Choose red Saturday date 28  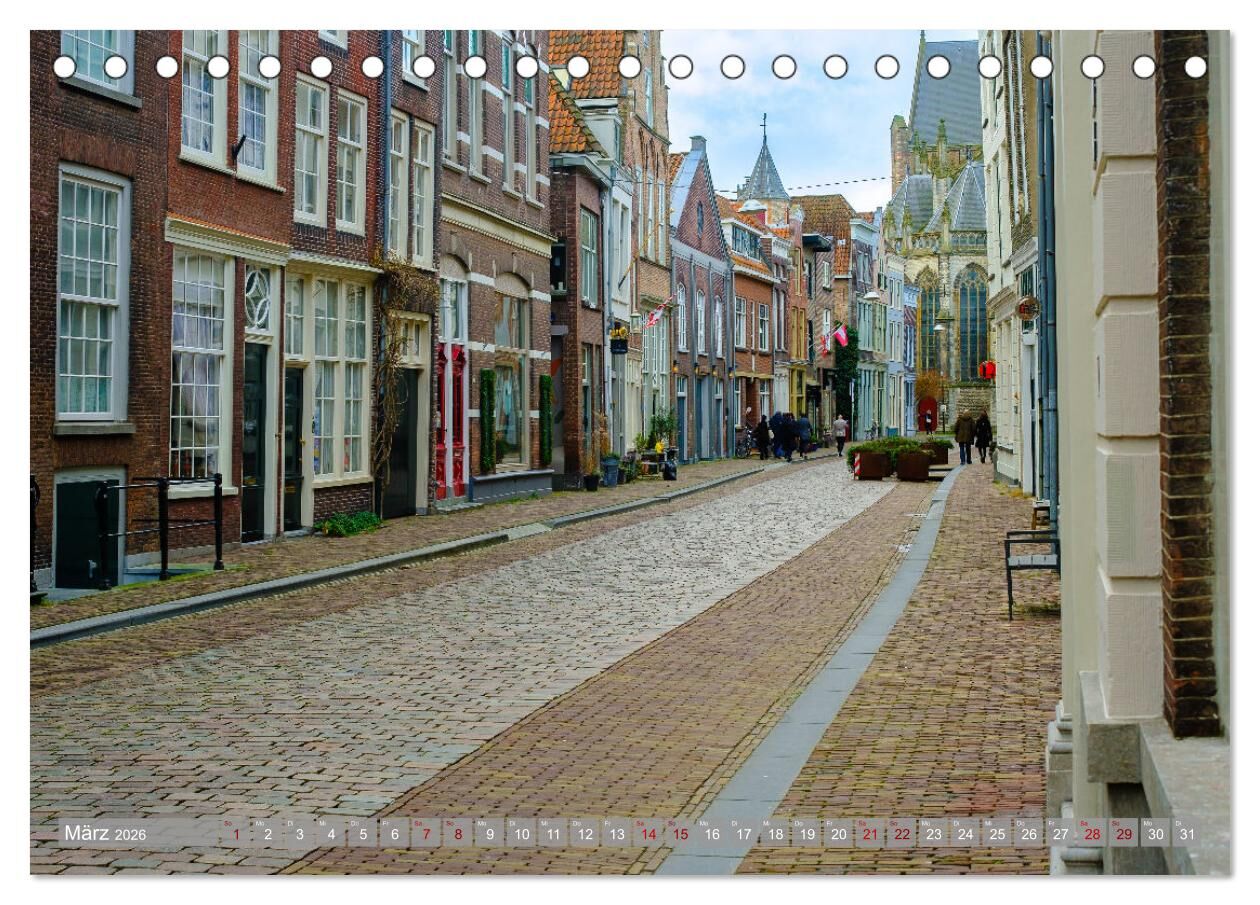[x=1092, y=833]
